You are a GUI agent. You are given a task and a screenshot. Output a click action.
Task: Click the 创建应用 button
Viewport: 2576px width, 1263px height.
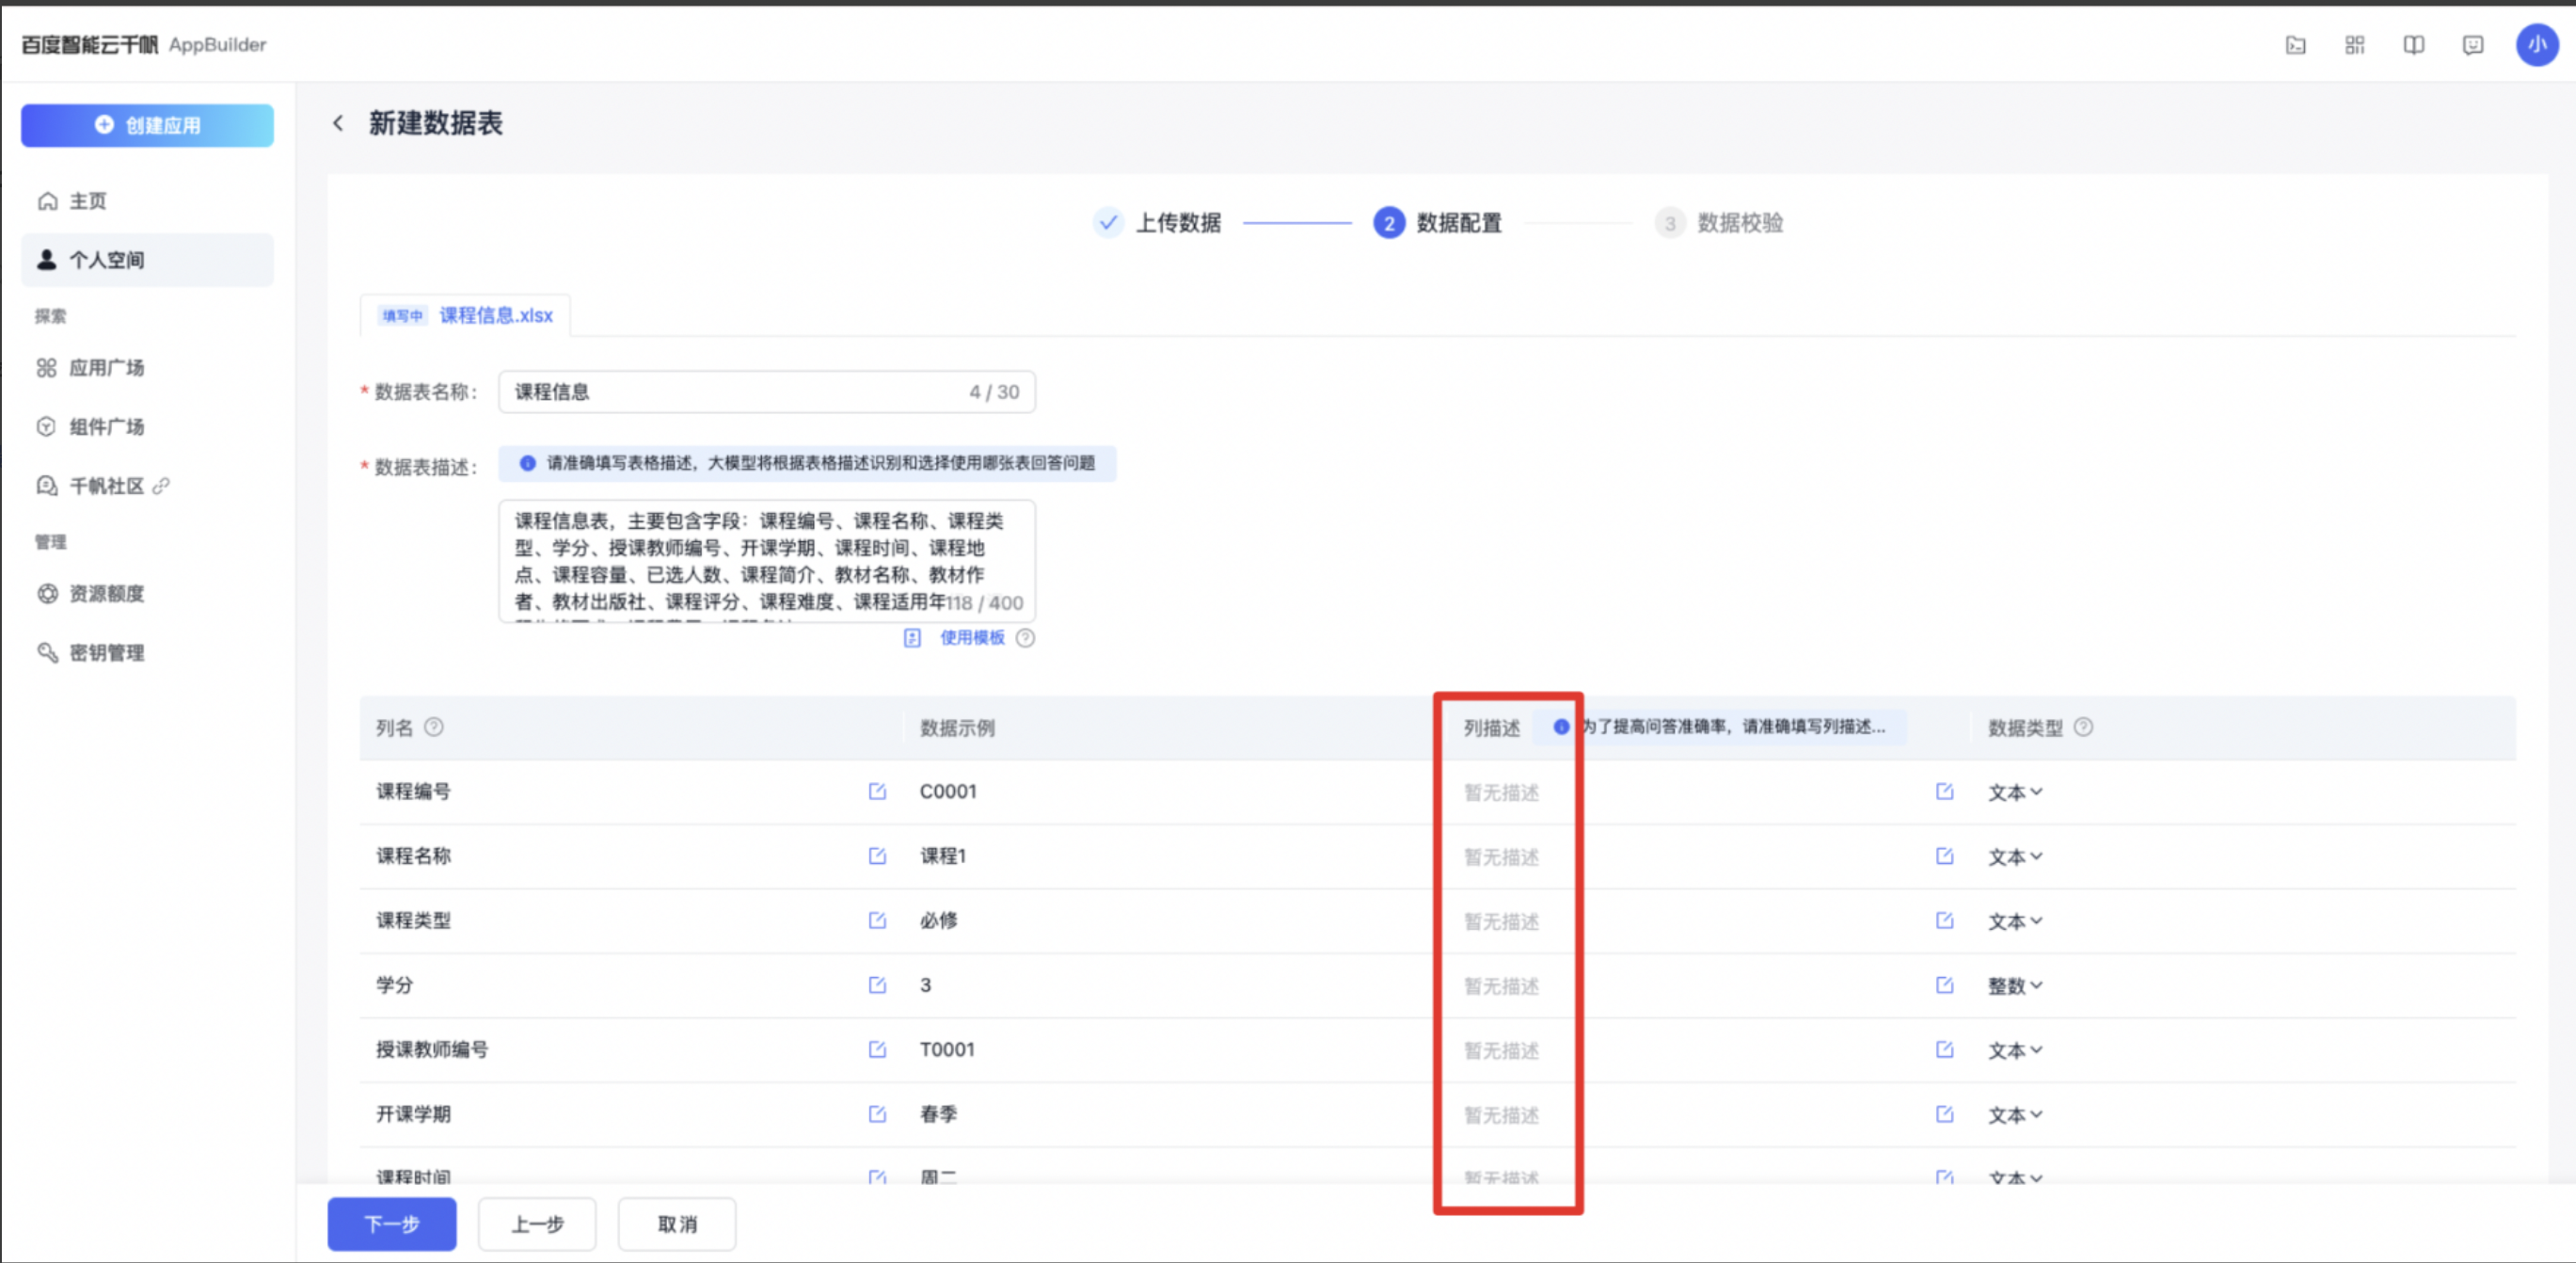point(147,125)
